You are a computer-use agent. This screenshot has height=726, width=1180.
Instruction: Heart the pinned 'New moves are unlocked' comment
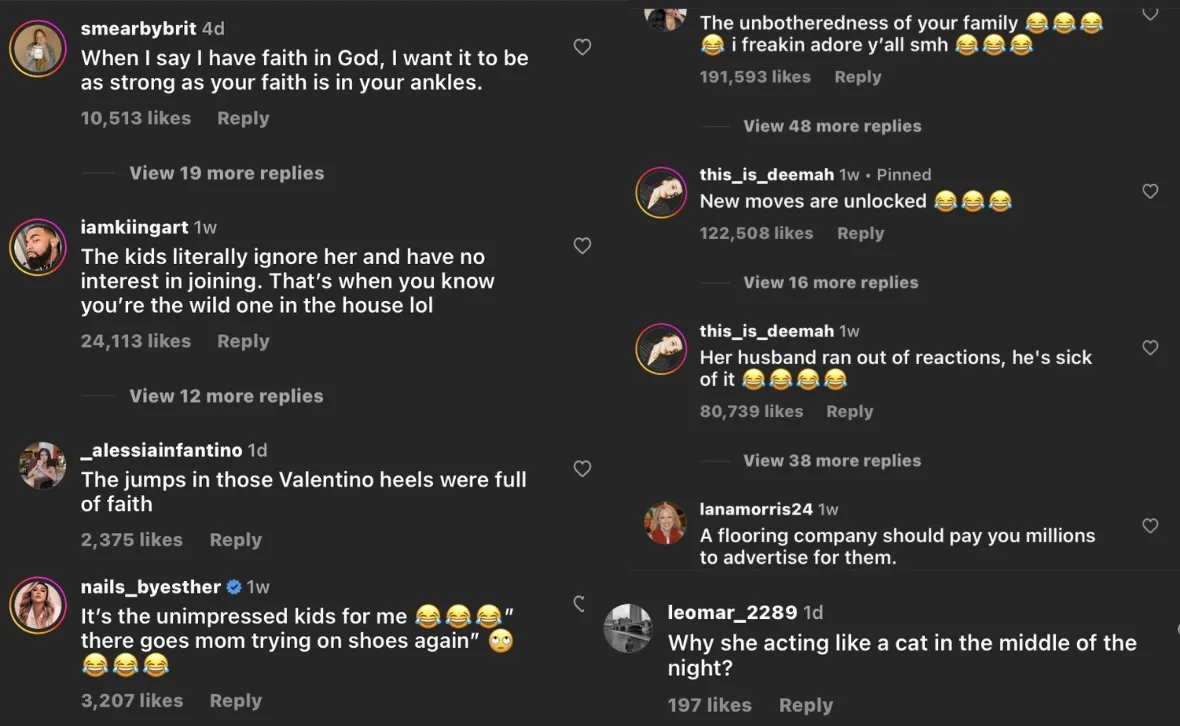tap(1150, 191)
